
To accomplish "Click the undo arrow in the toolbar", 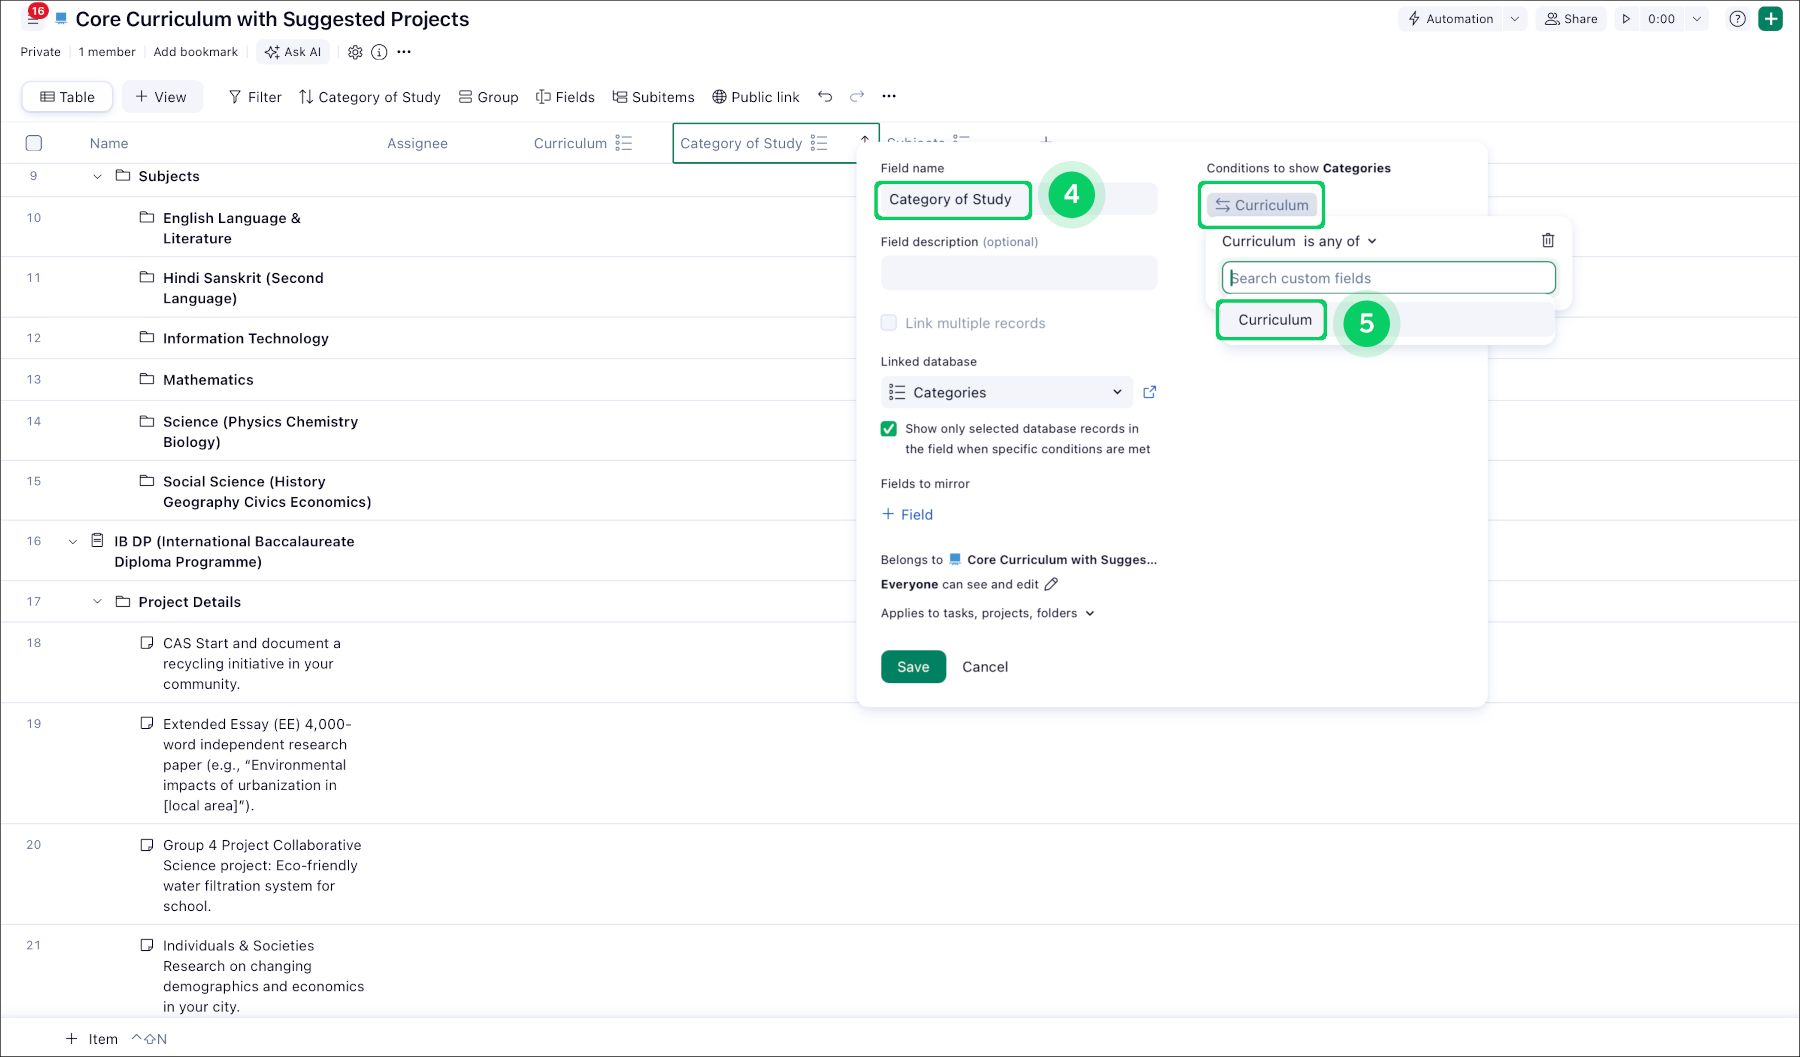I will click(x=824, y=96).
